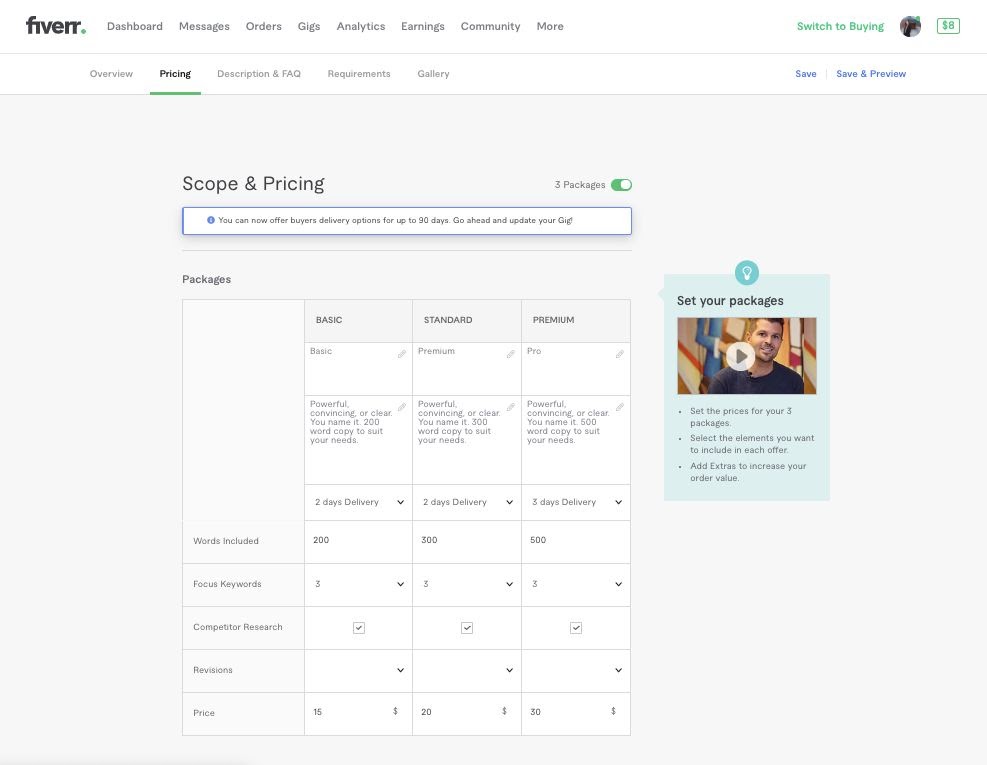987x765 pixels.
Task: Click Save & Preview link
Action: (871, 74)
